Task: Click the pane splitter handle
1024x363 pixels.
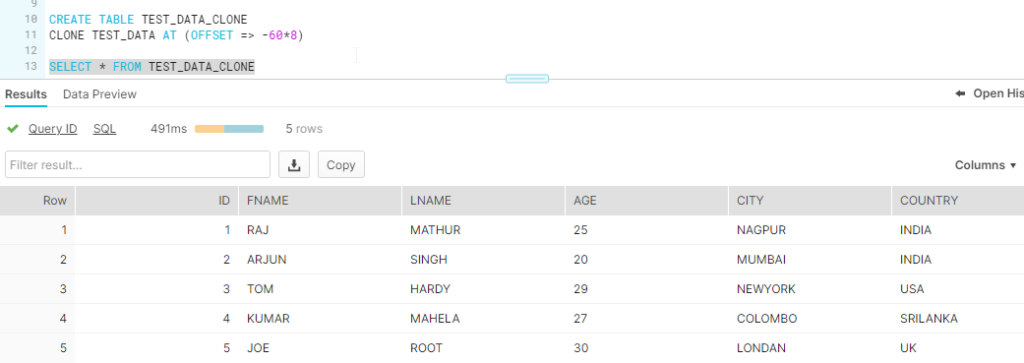Action: (x=527, y=79)
